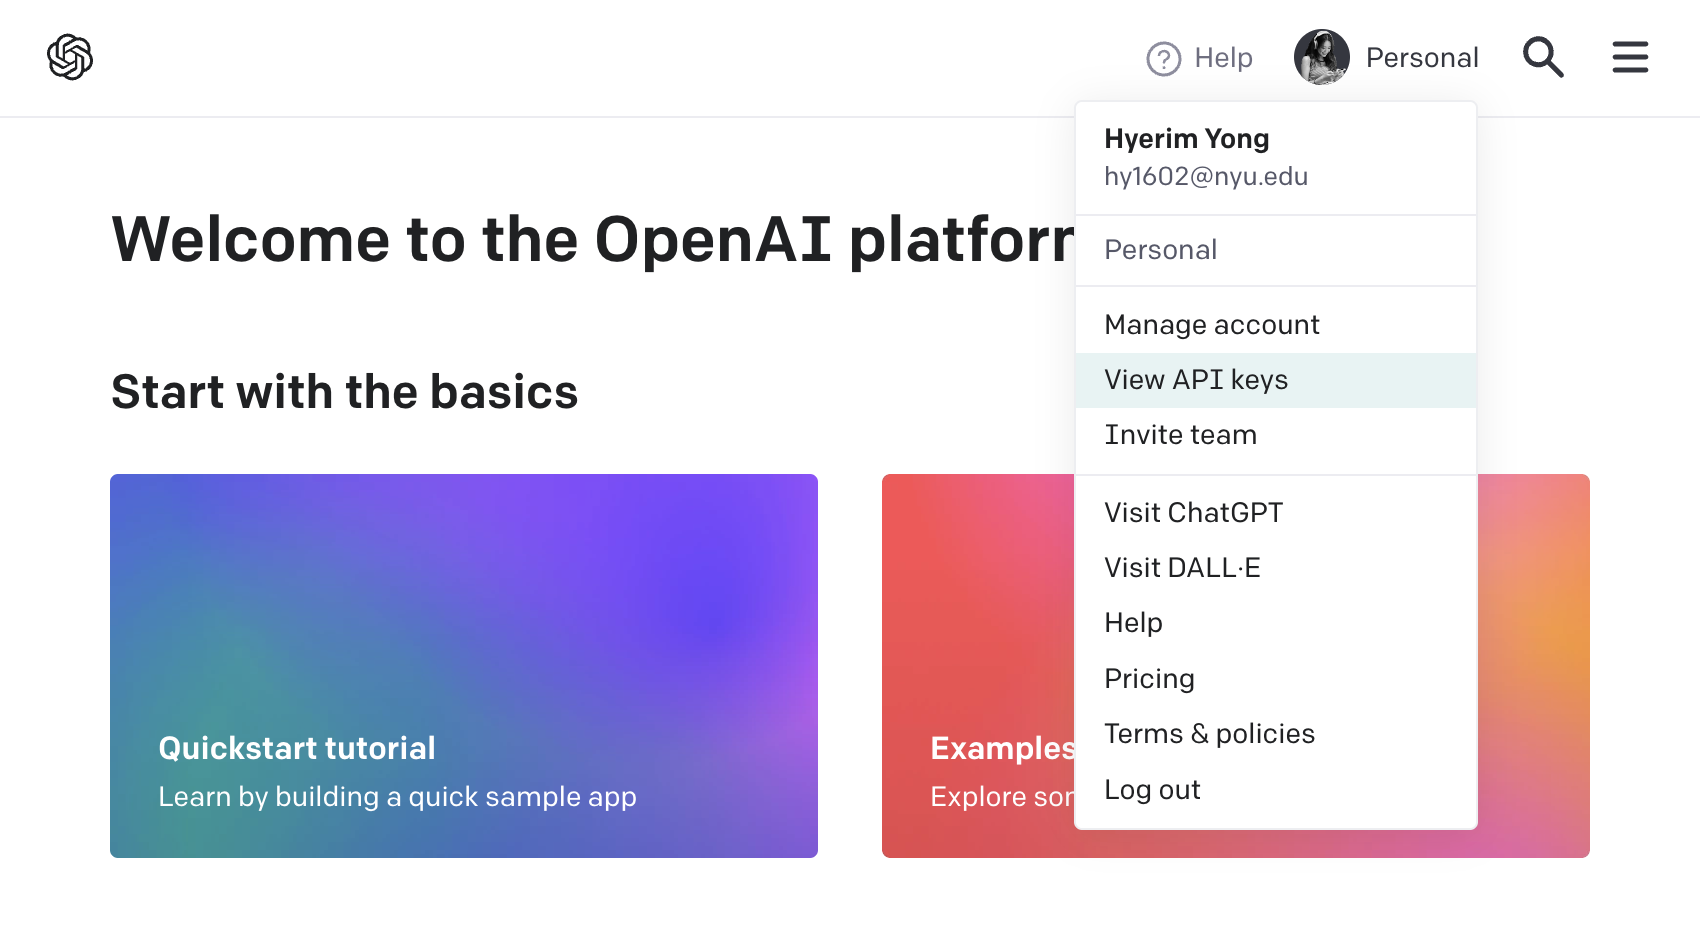This screenshot has height=948, width=1700.
Task: Open the Quickstart tutorial card
Action: tap(464, 666)
